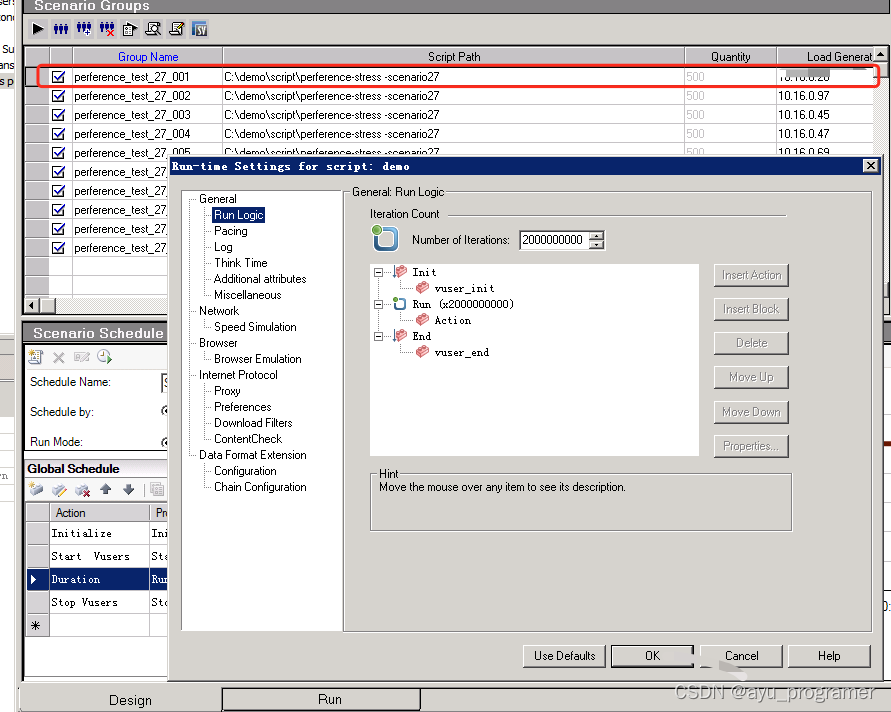Click the Init section icon in run logic tree
Viewport: 891px width, 712px height.
[x=400, y=272]
